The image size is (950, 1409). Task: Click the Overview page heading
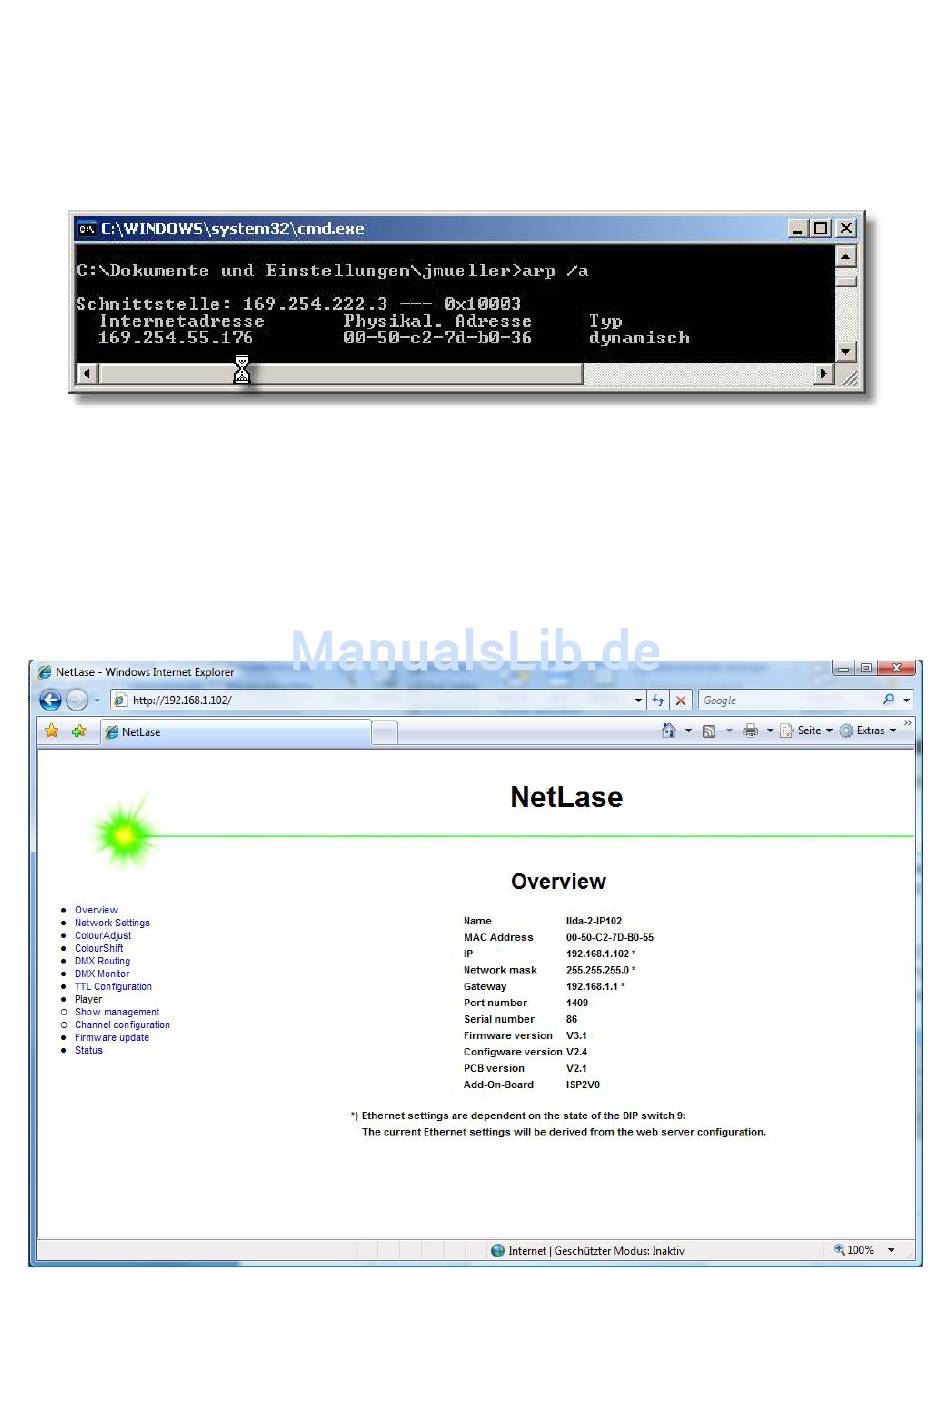coord(559,881)
